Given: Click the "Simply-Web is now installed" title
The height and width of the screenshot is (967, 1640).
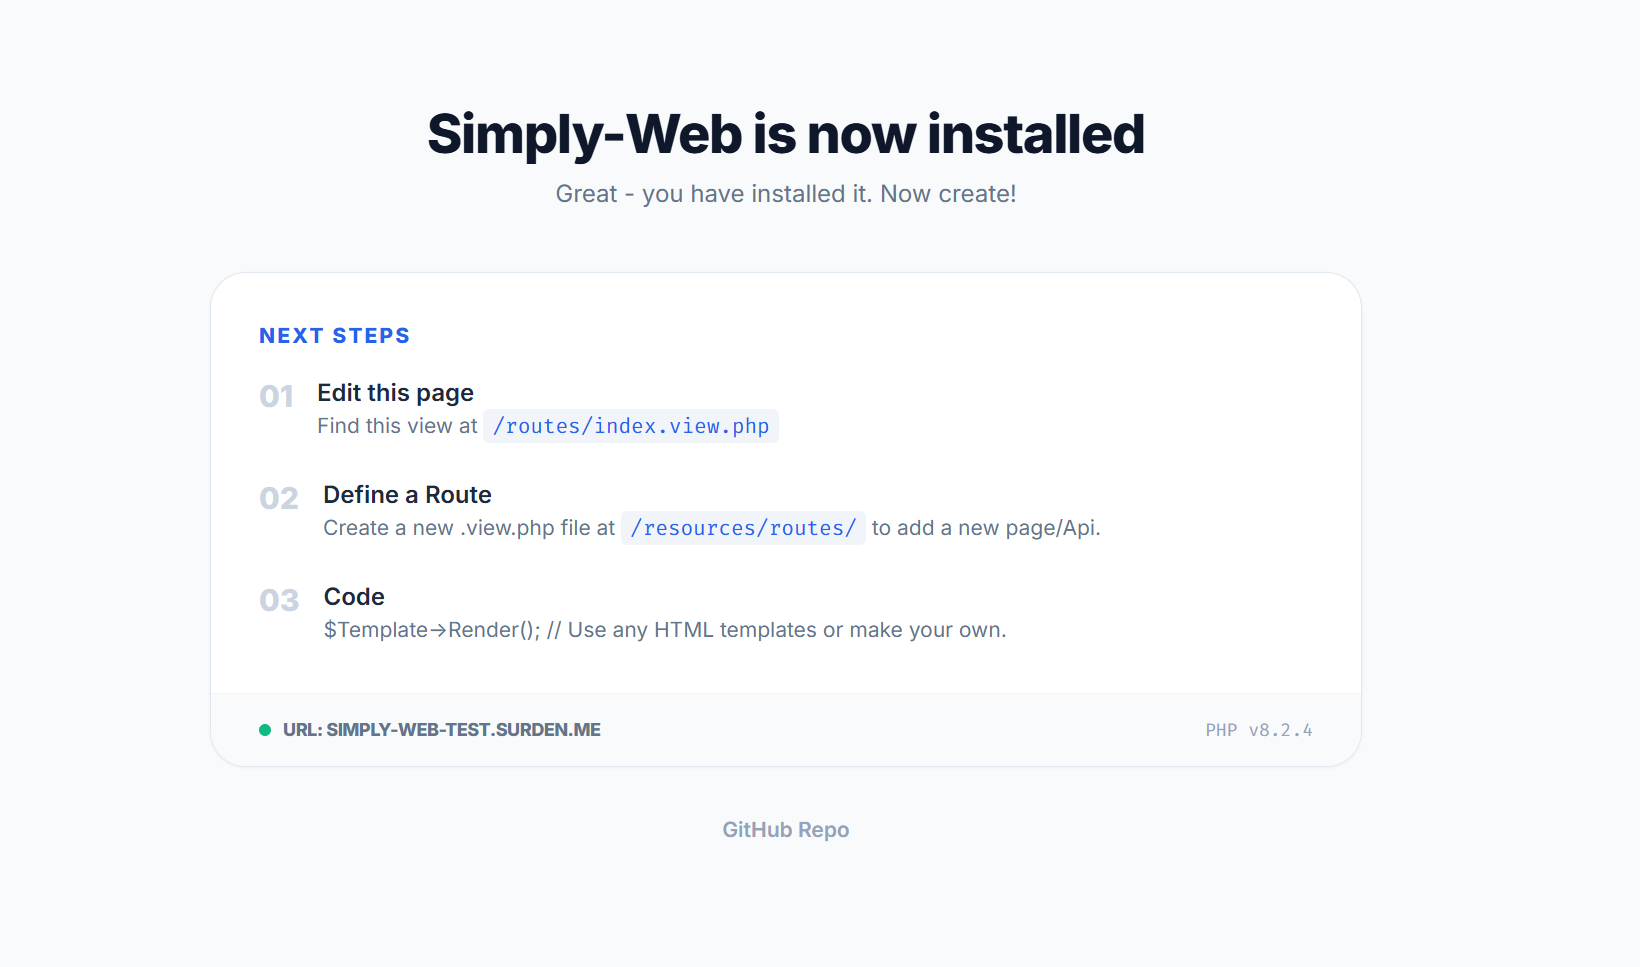Looking at the screenshot, I should pyautogui.click(x=786, y=133).
